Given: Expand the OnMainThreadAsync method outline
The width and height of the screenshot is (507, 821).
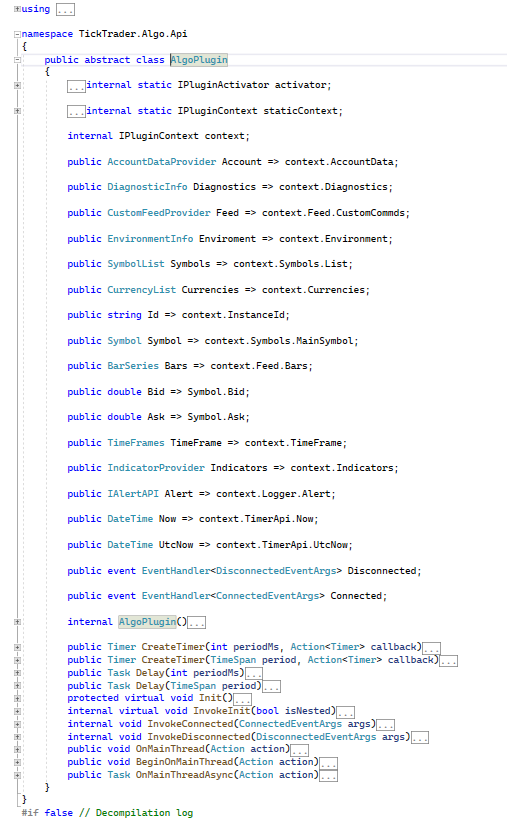Looking at the screenshot, I should click(x=17, y=775).
